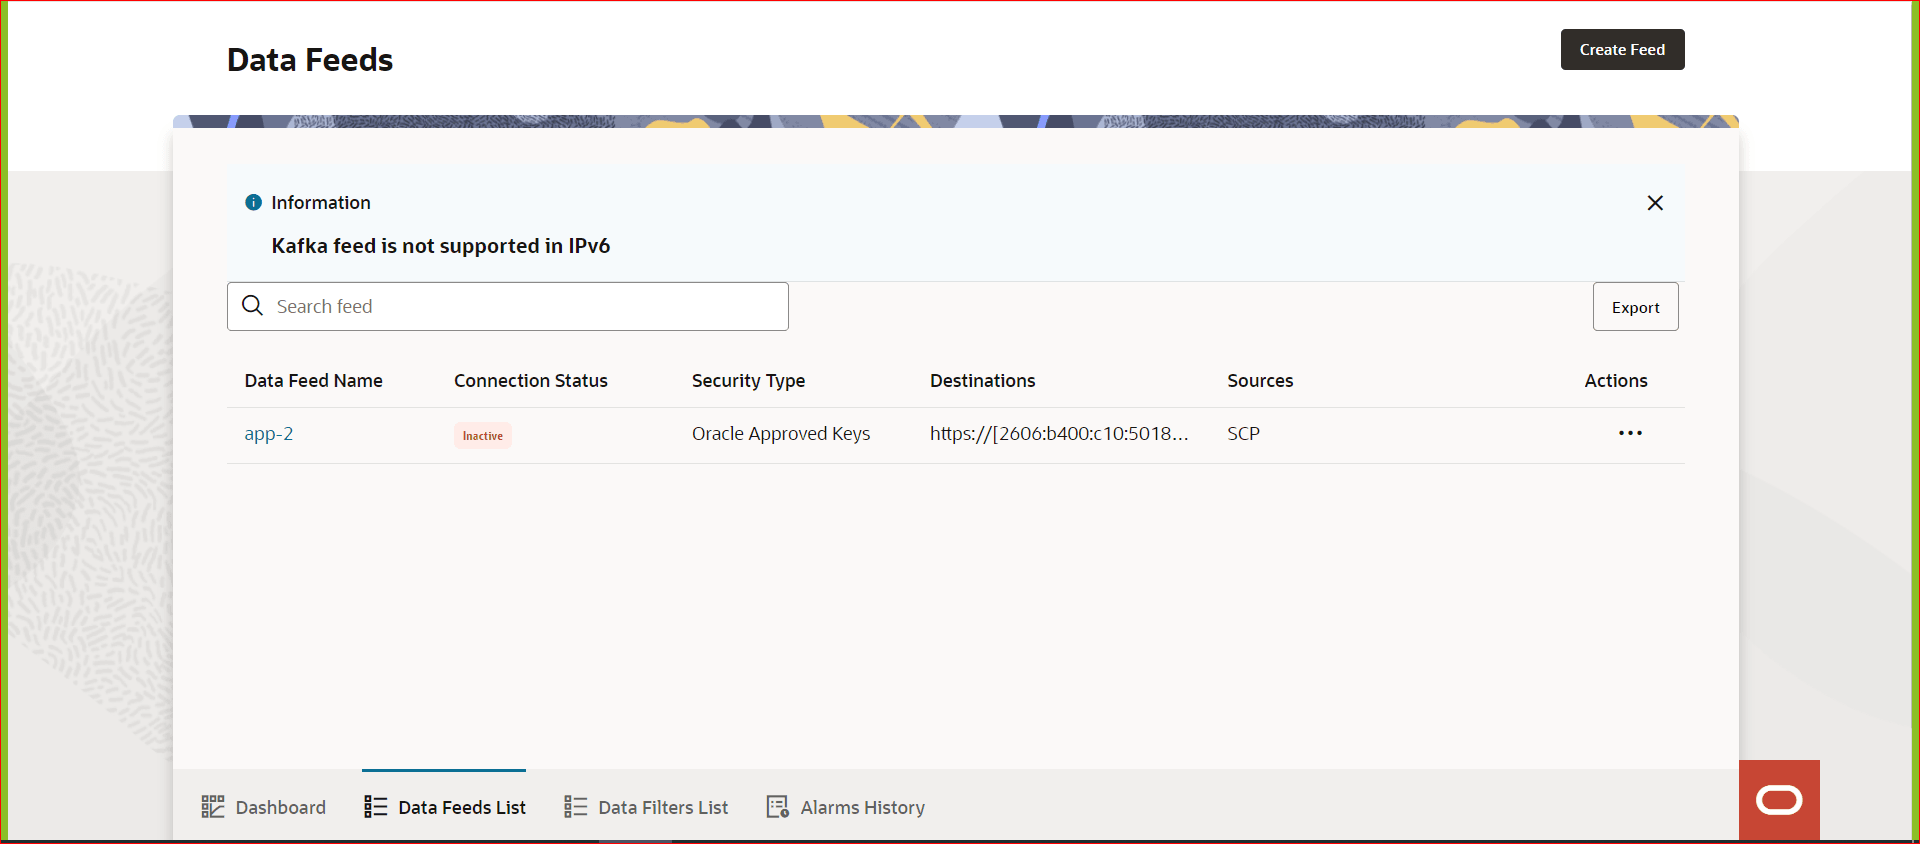Click the Sources column header
The image size is (1920, 844).
(1260, 381)
